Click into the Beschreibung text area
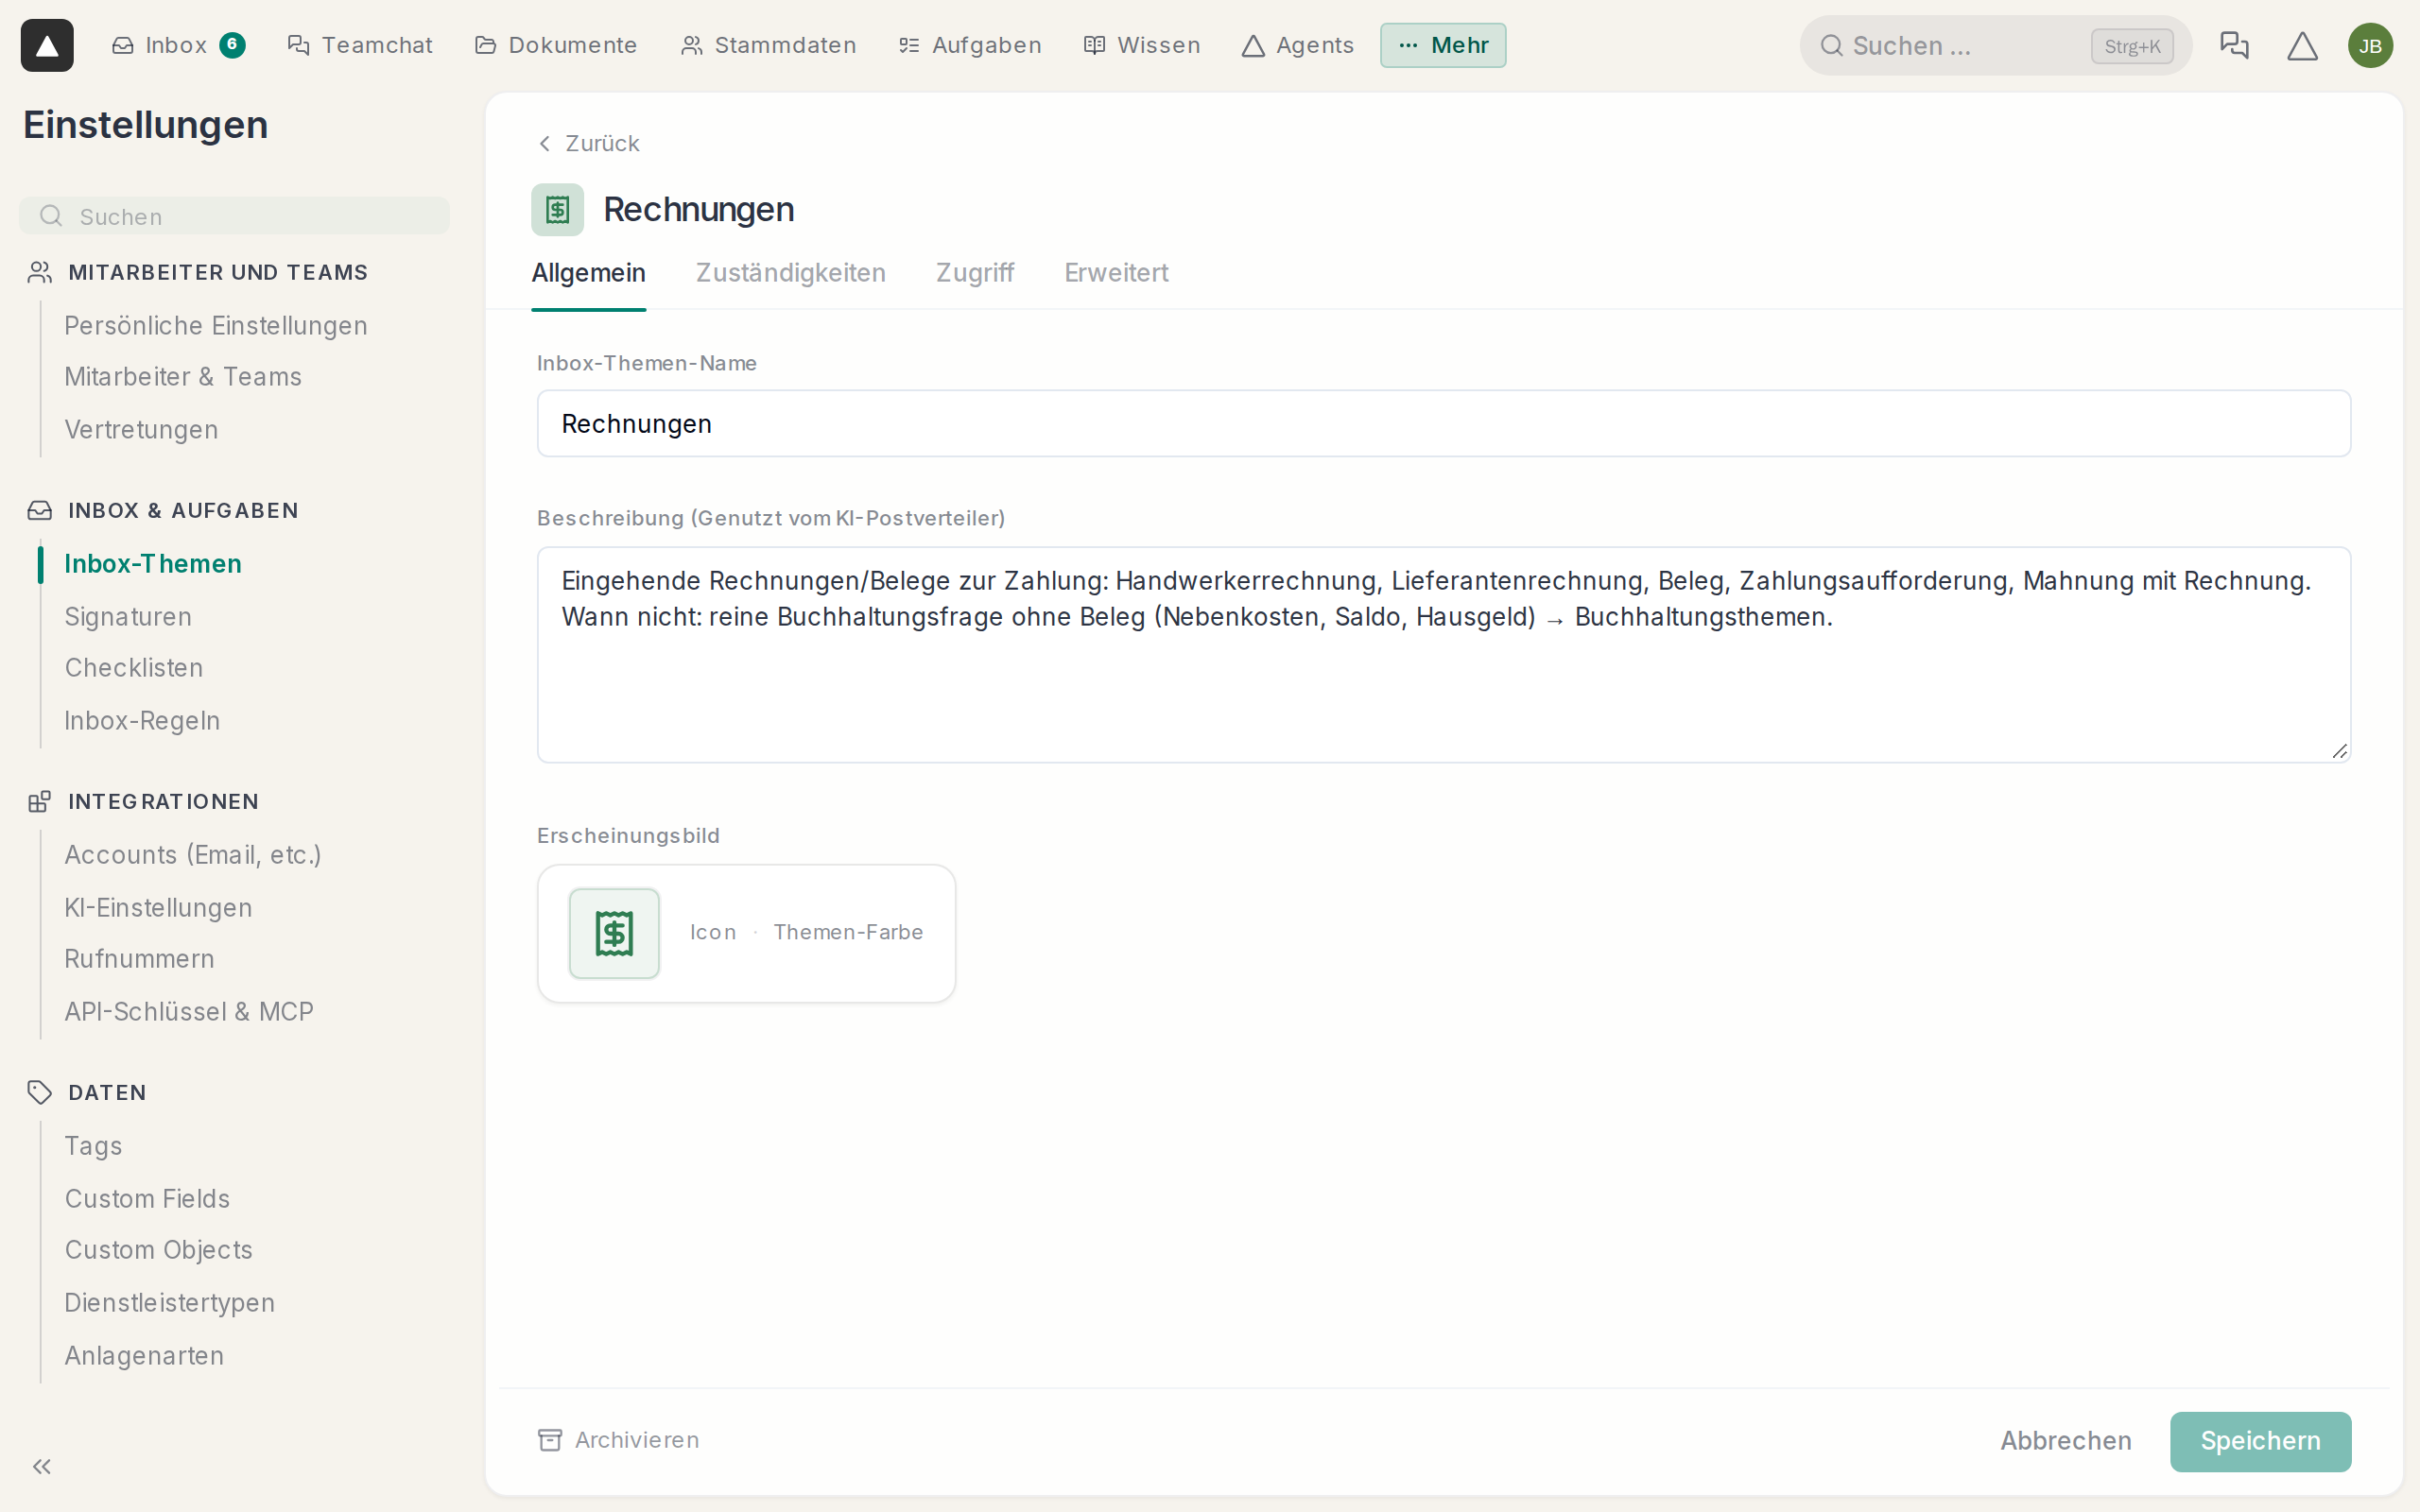This screenshot has height=1512, width=2420. (1443, 655)
